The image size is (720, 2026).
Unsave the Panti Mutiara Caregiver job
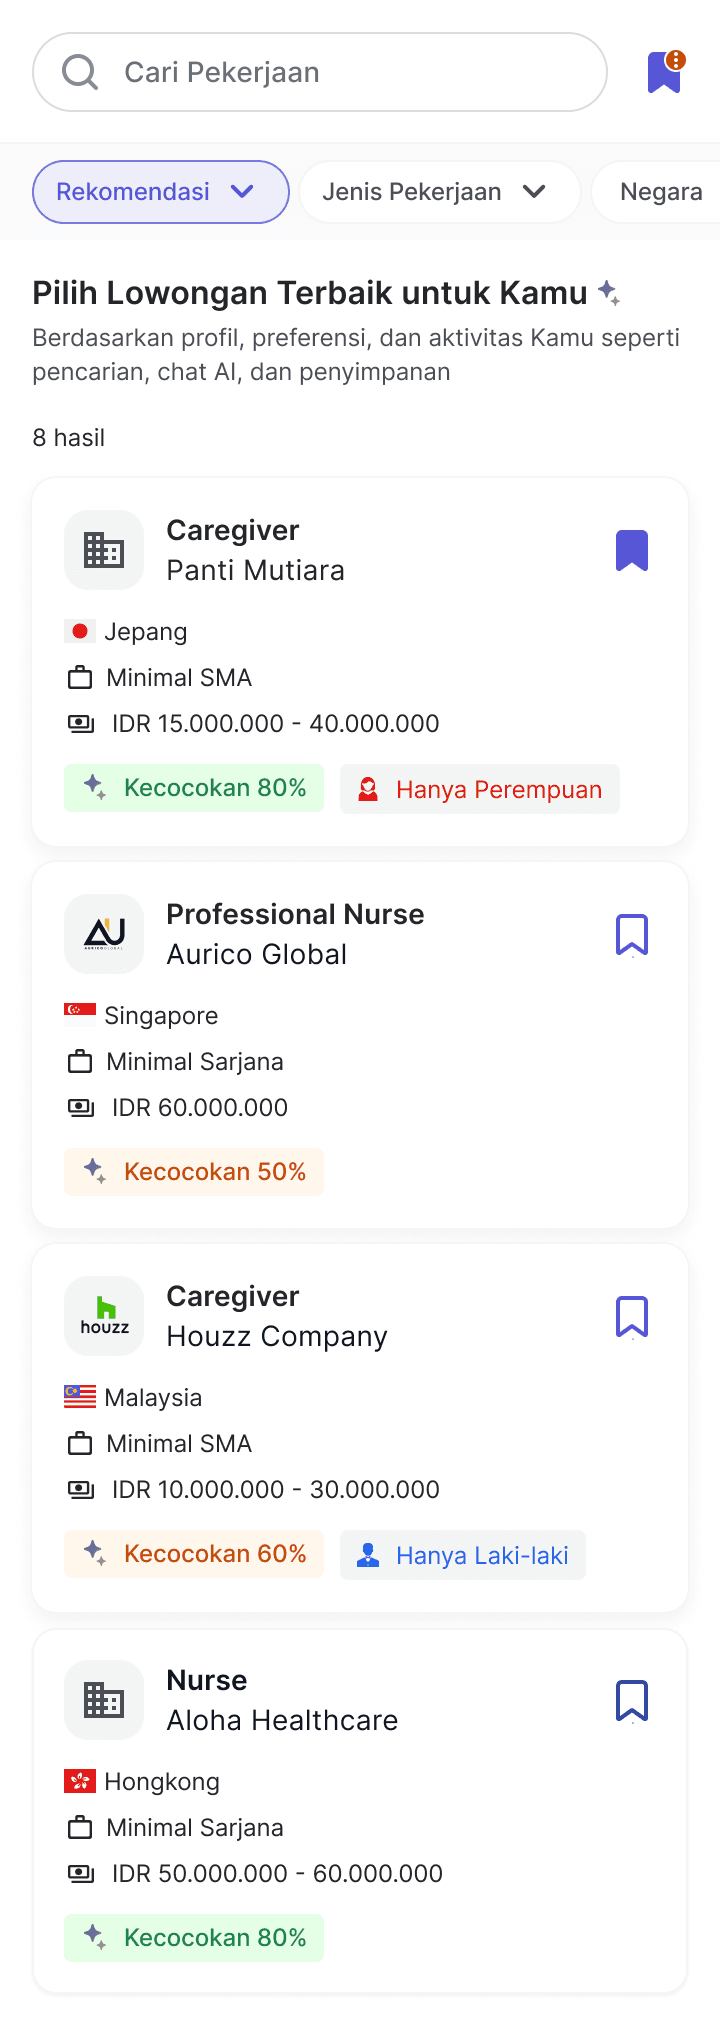pos(632,550)
